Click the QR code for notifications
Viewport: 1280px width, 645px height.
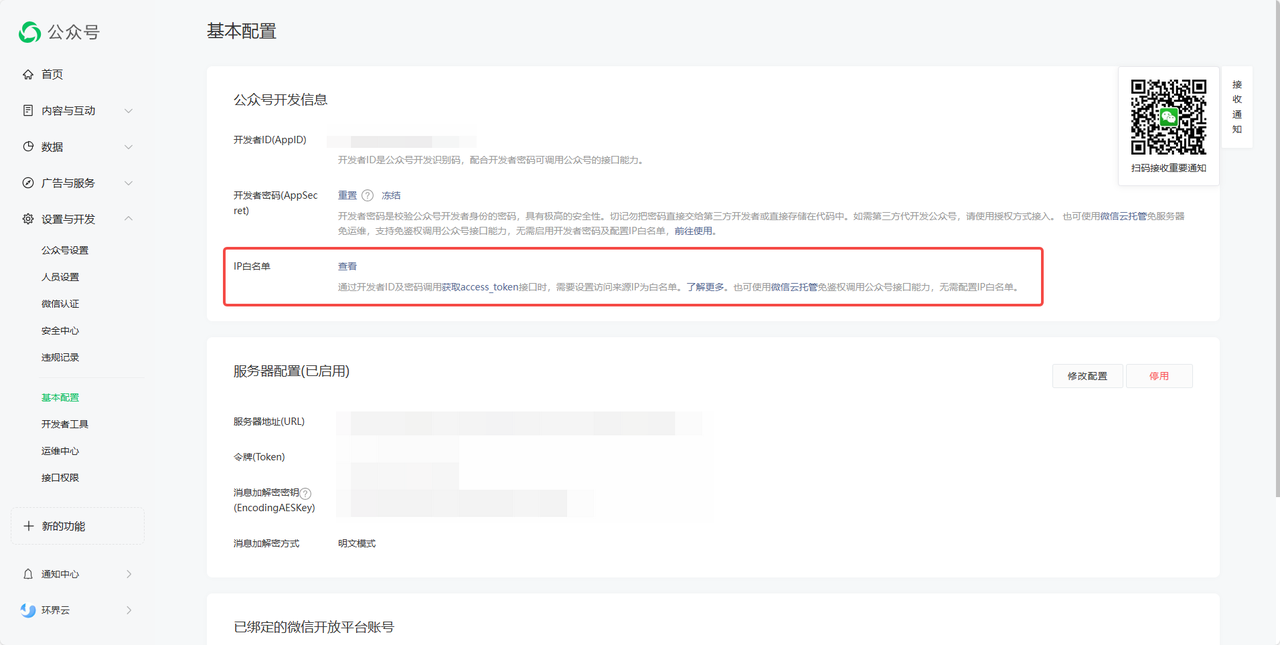tap(1168, 117)
